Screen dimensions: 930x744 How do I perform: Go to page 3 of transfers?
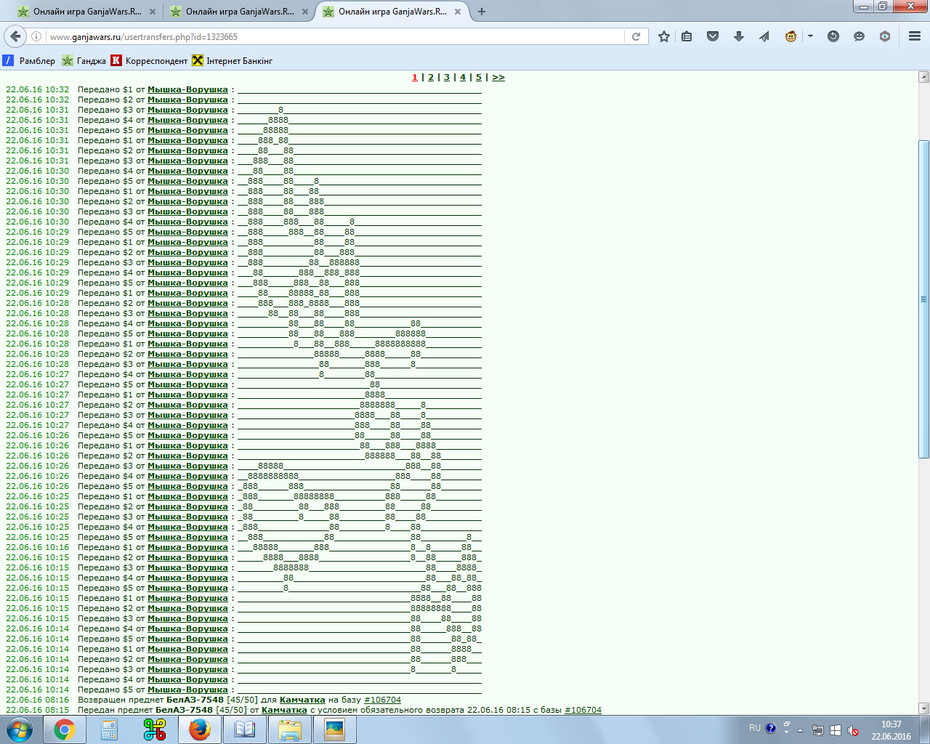pos(447,77)
